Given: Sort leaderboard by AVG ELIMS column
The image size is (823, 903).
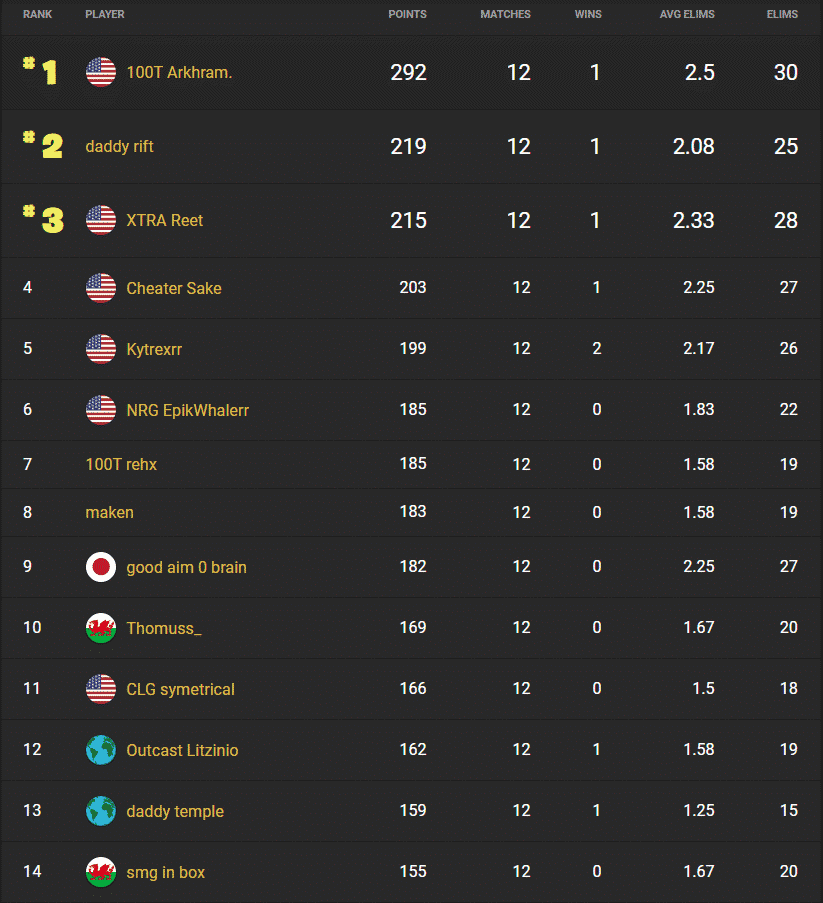Looking at the screenshot, I should [x=687, y=14].
